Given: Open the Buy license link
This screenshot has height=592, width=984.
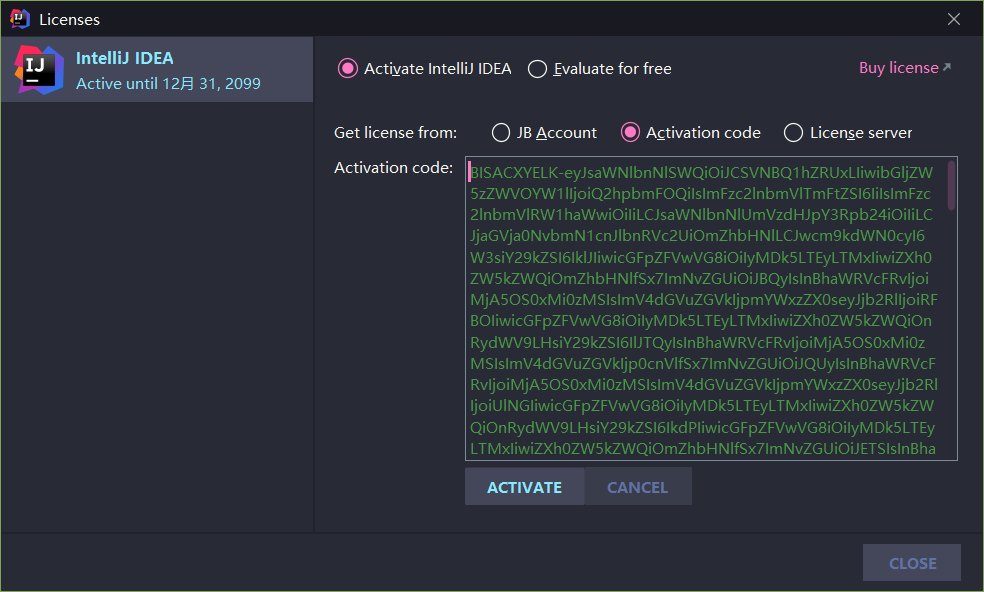Looking at the screenshot, I should click(x=899, y=68).
